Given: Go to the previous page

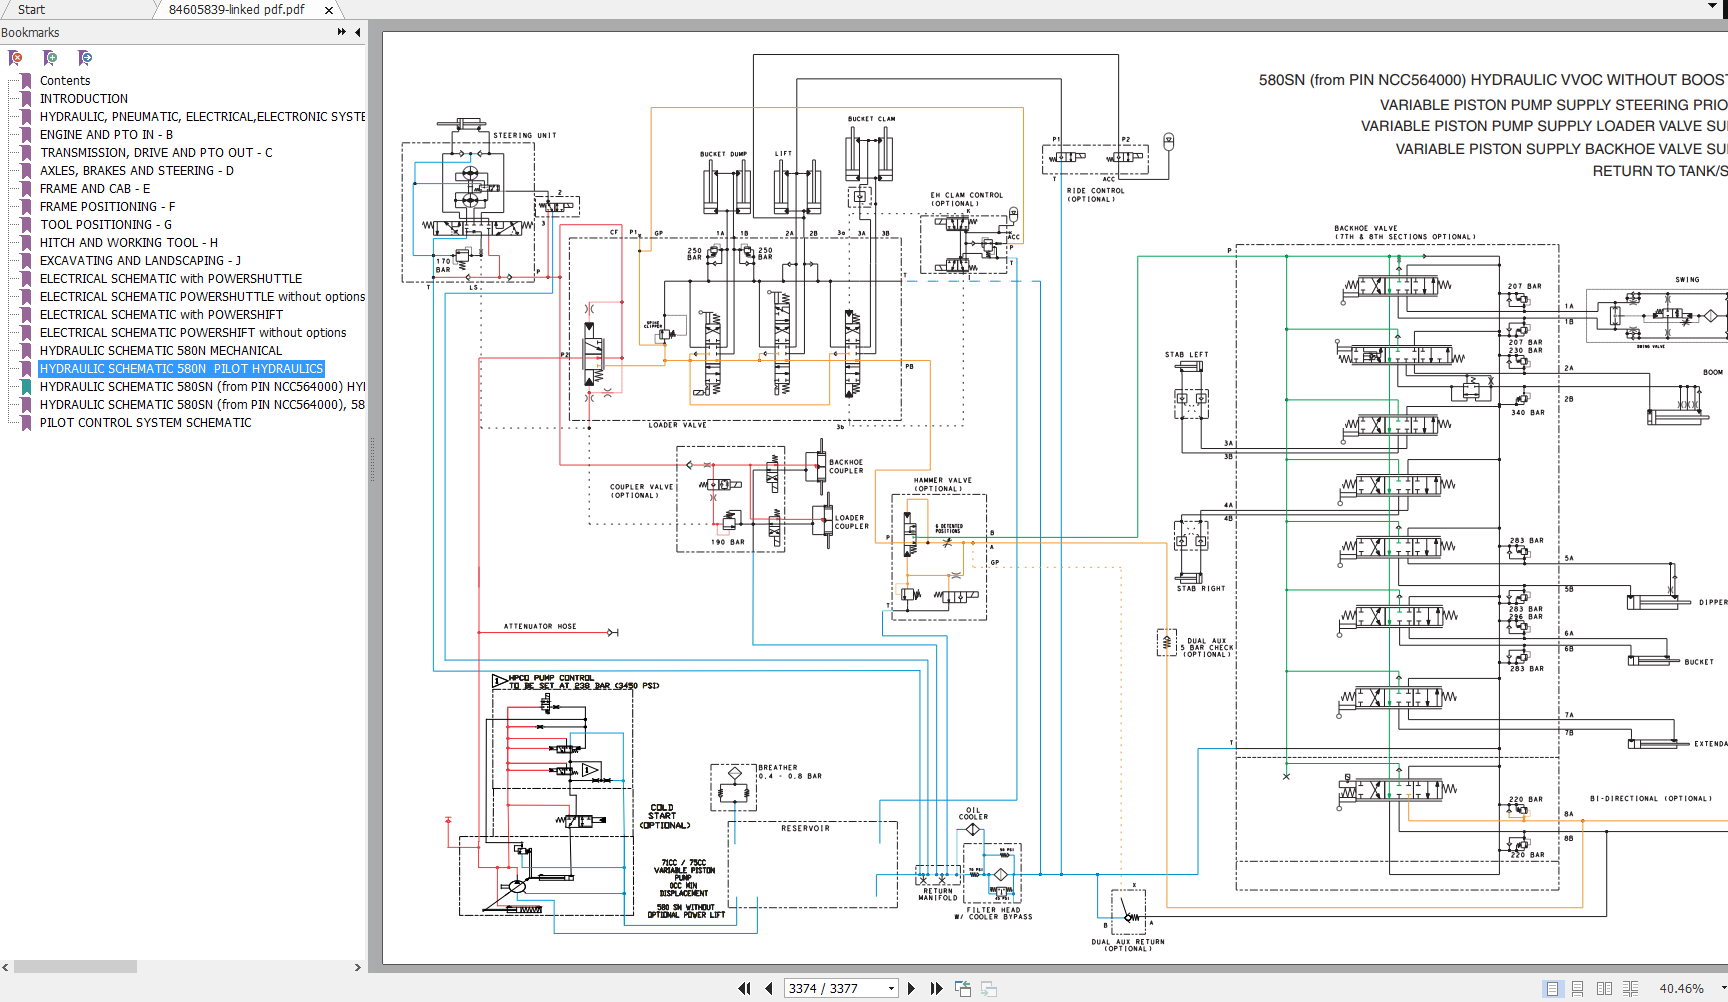Looking at the screenshot, I should (769, 988).
